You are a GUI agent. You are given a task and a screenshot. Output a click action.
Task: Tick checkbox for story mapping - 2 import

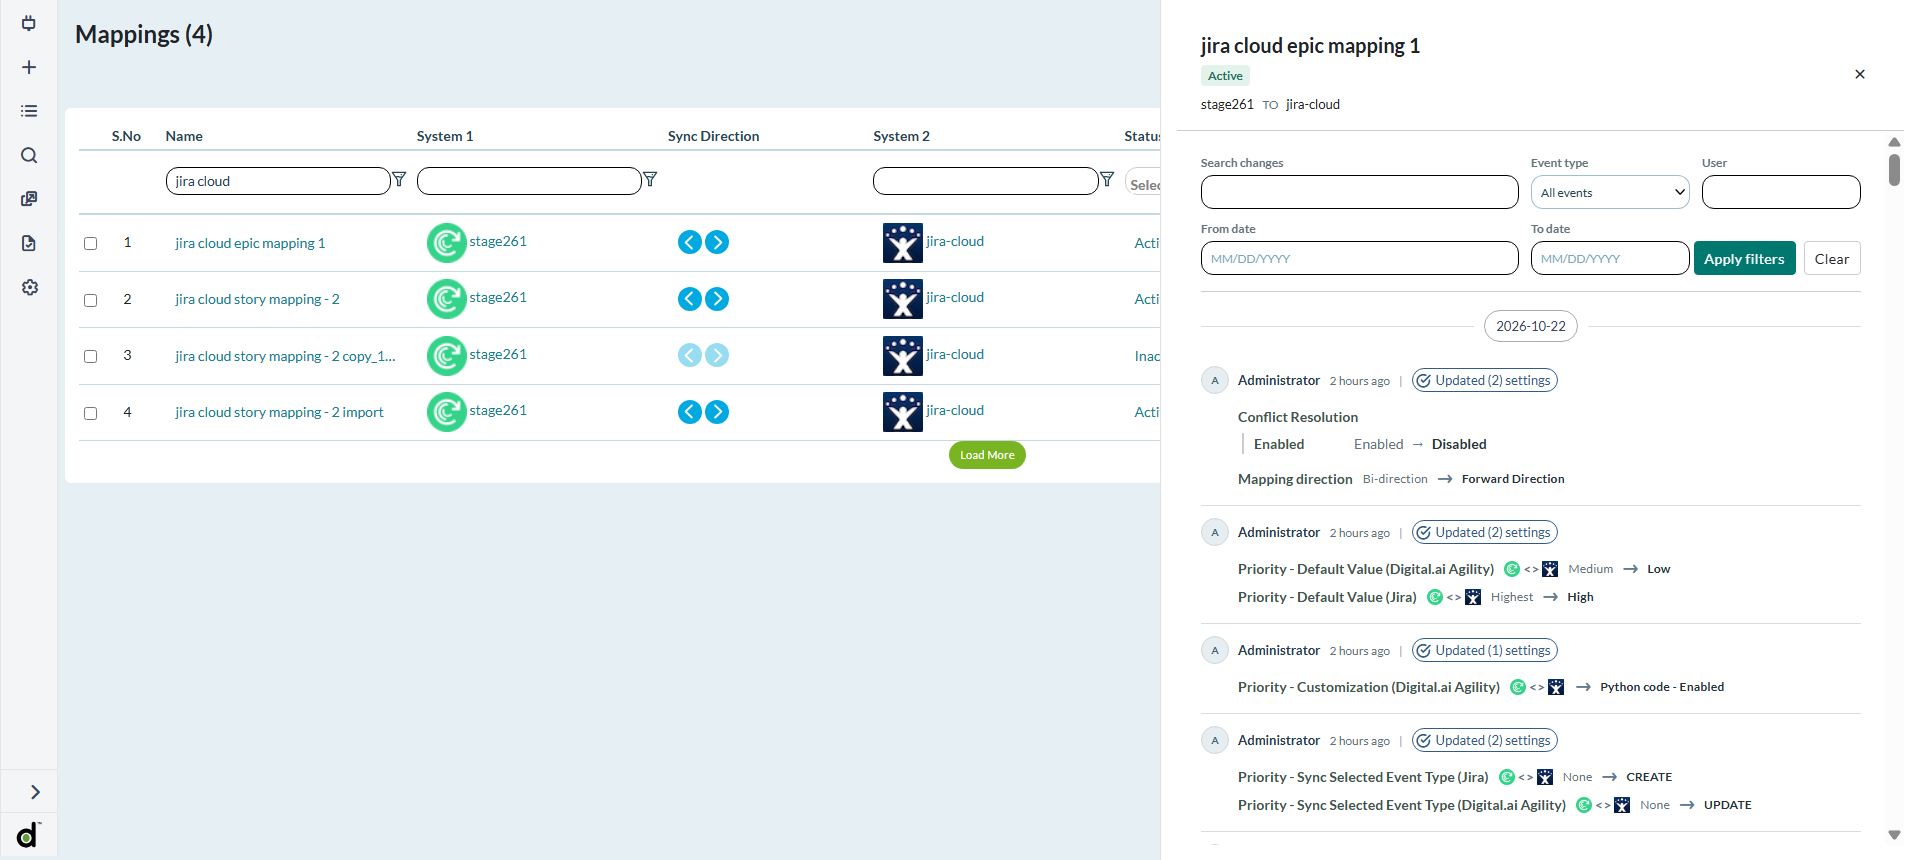[x=91, y=413]
